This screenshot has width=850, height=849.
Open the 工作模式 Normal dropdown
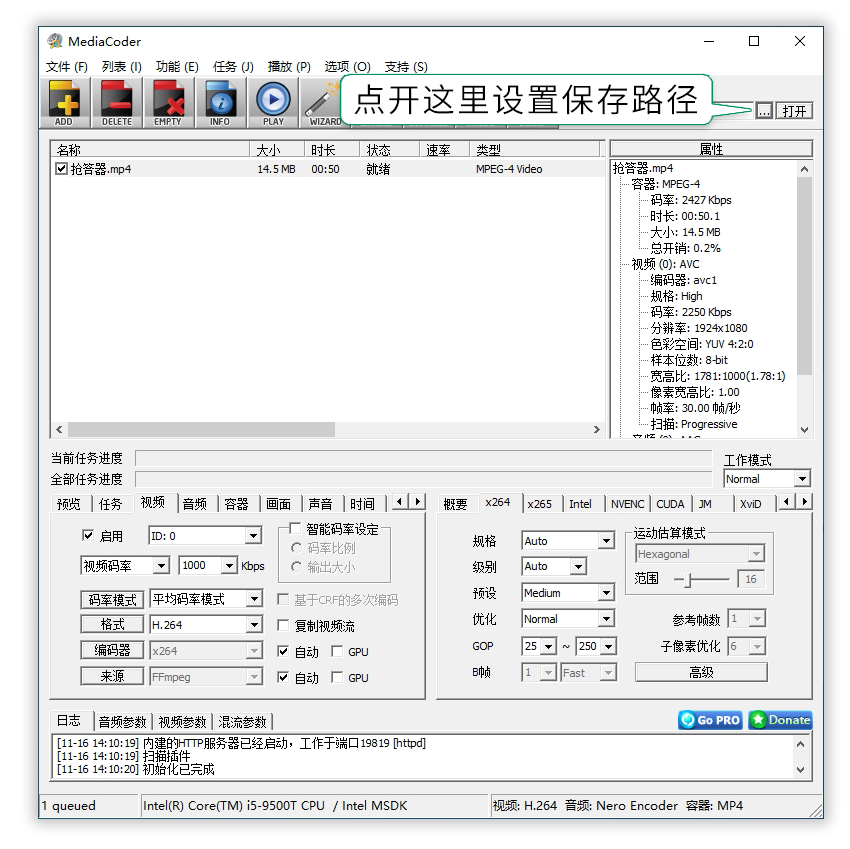pos(767,479)
